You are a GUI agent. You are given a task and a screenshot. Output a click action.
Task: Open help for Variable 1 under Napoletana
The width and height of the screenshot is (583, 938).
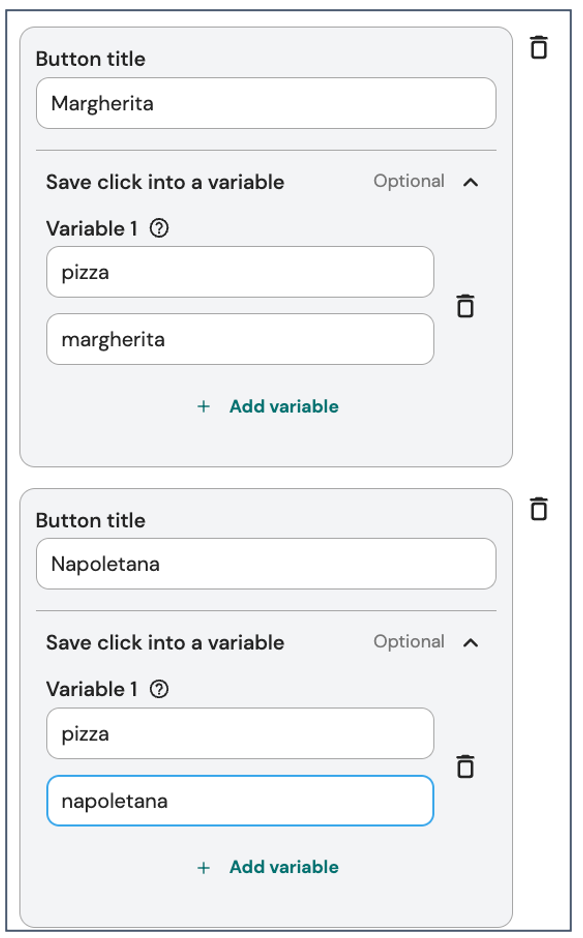click(x=159, y=689)
